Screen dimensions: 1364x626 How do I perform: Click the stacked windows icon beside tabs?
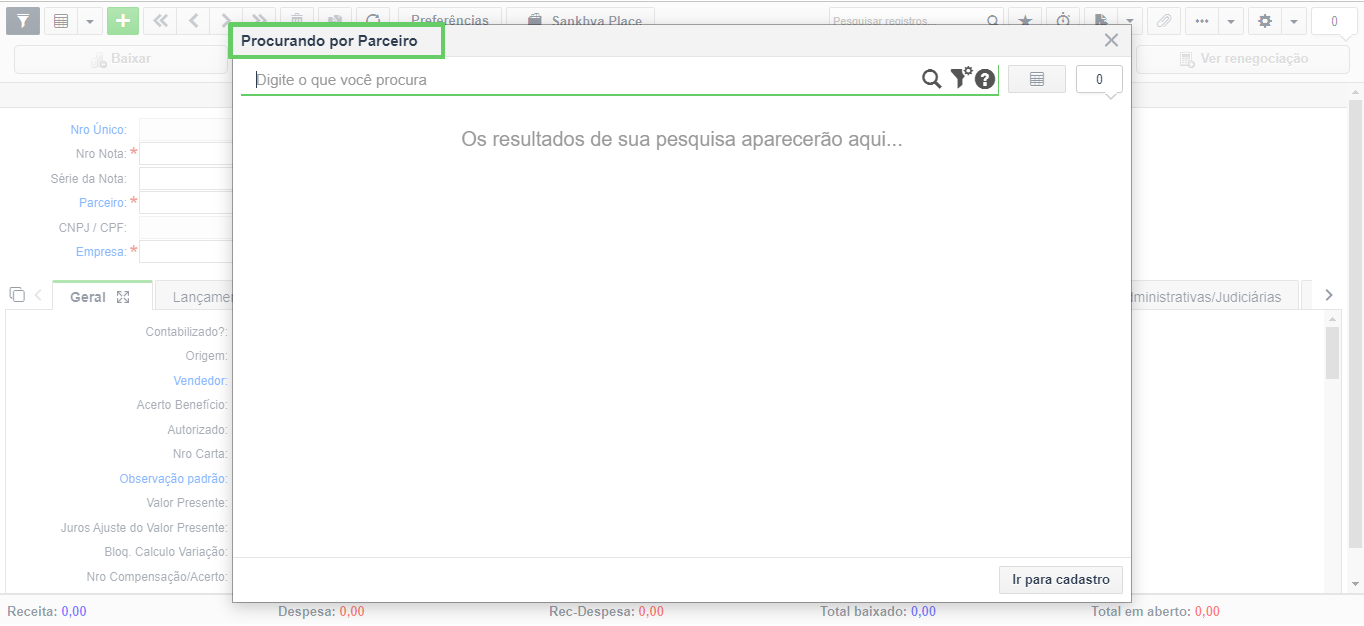(17, 295)
